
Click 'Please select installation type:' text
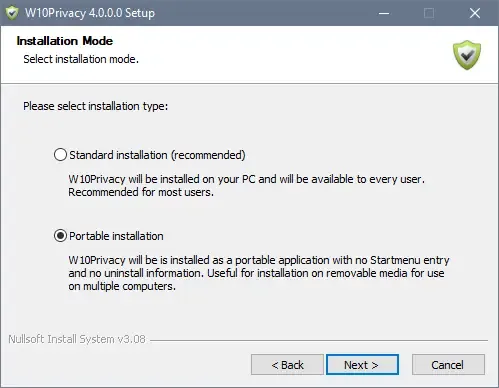(x=96, y=106)
